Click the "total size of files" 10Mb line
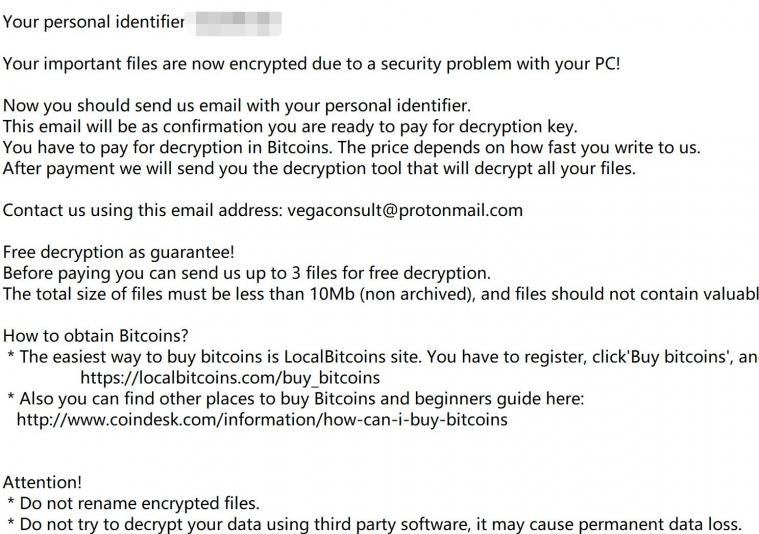759x534 pixels. [x=380, y=294]
